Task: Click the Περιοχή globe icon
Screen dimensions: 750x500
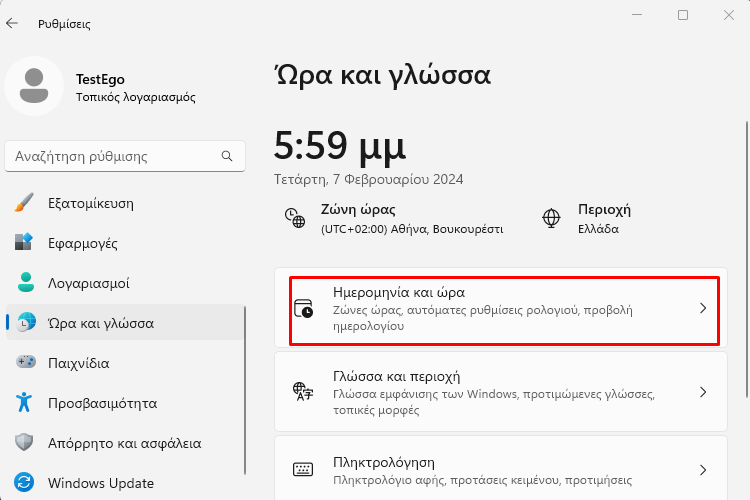Action: coord(551,218)
